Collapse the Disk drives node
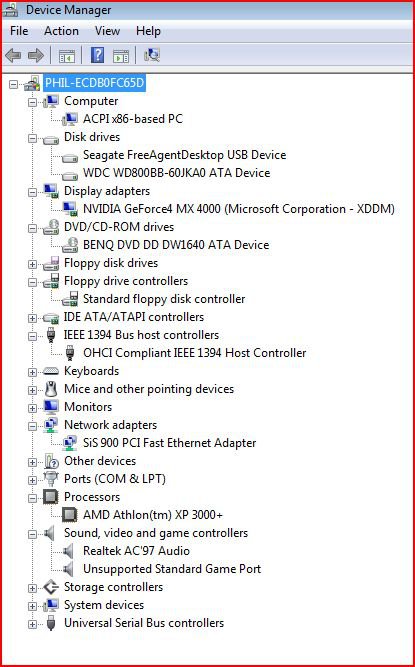 point(32,138)
